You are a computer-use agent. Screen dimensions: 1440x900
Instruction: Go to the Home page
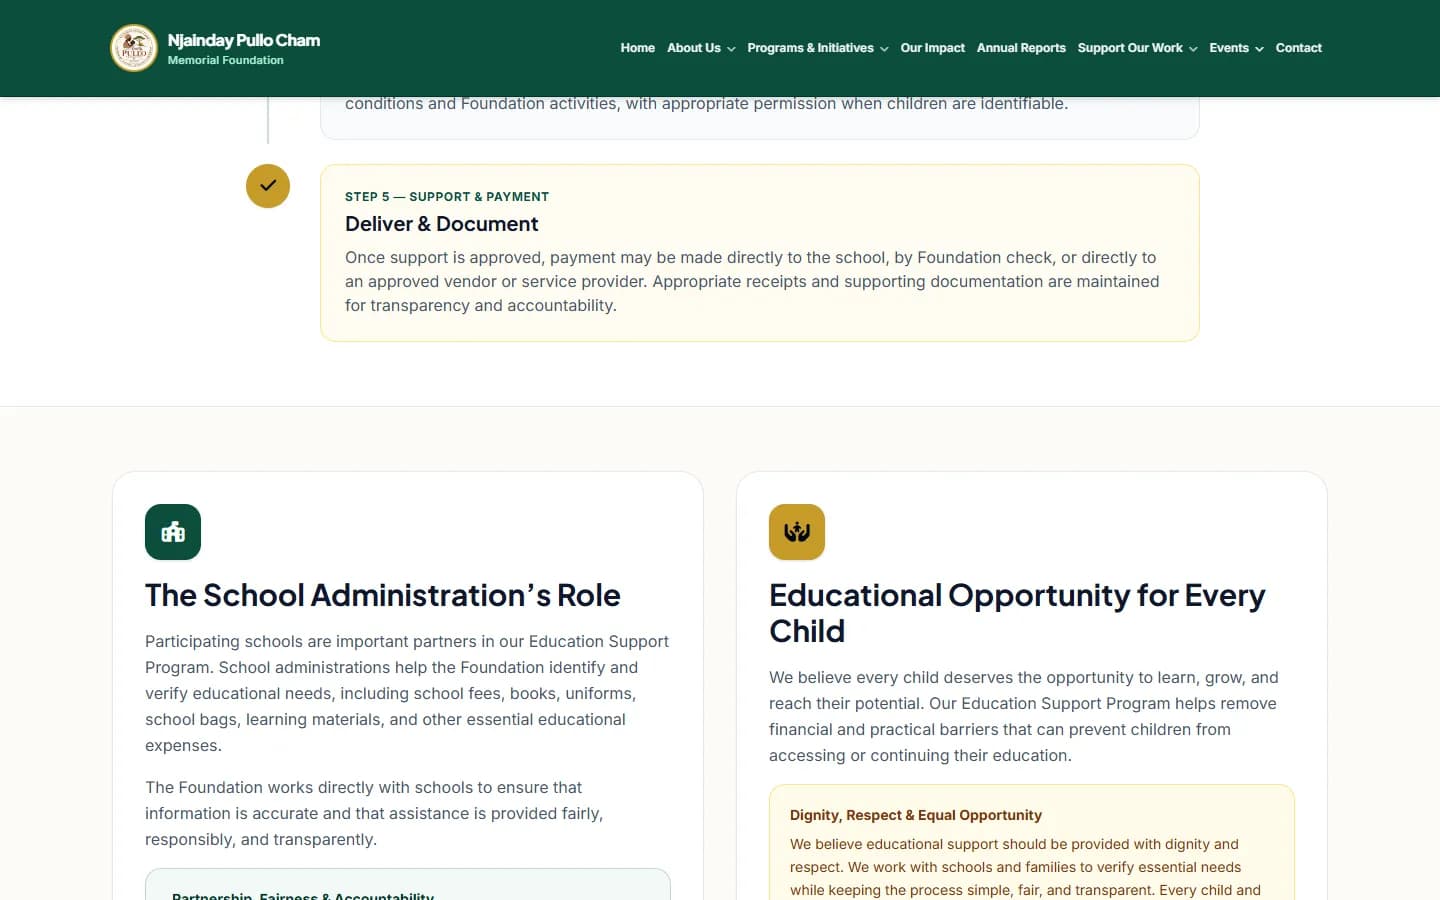[637, 48]
